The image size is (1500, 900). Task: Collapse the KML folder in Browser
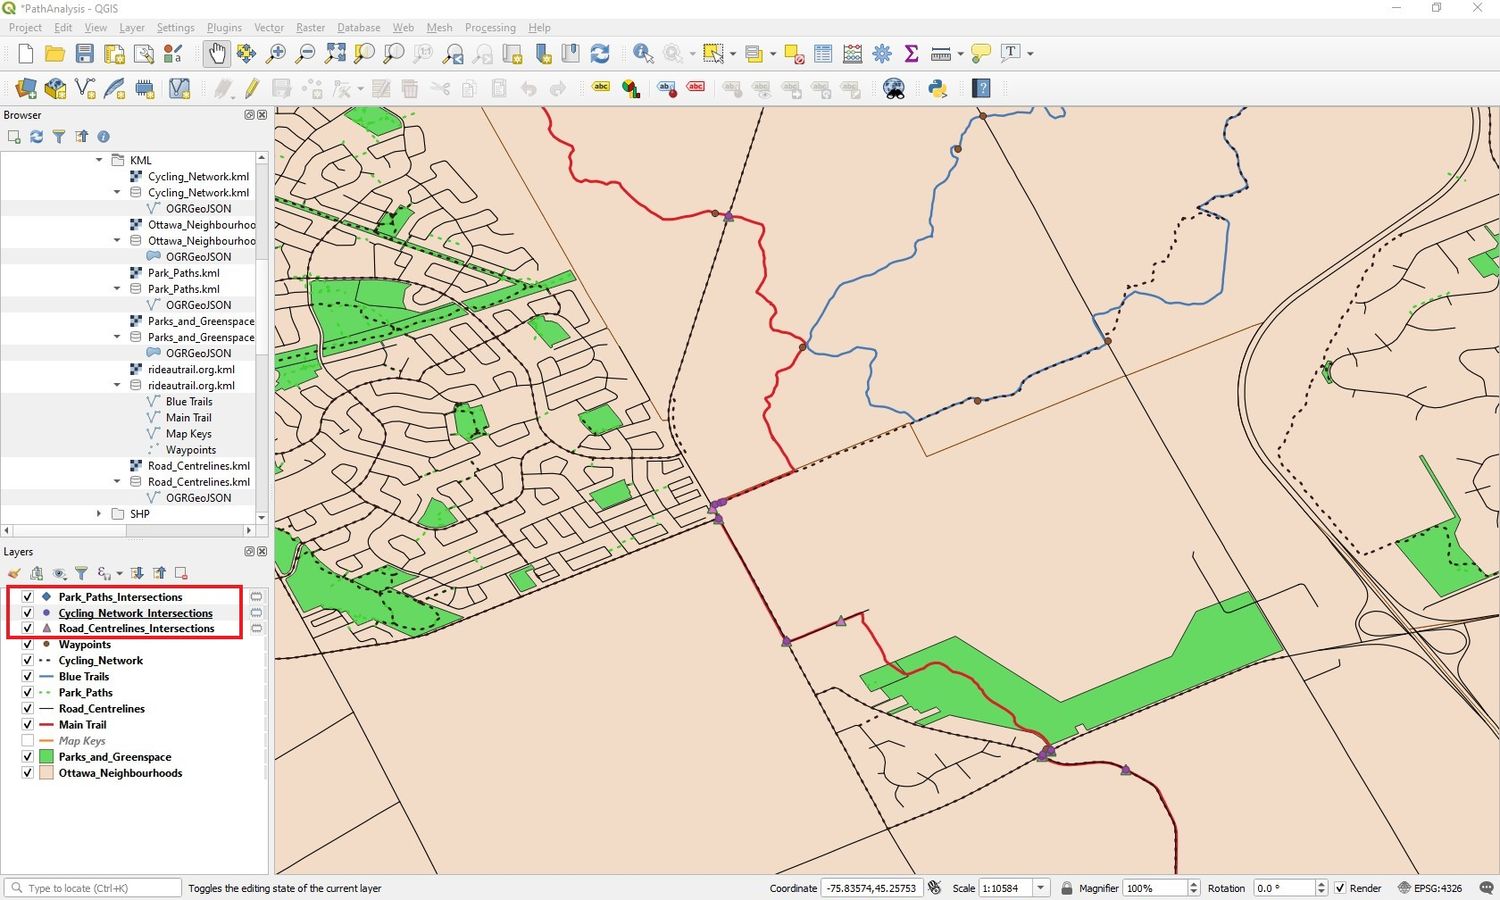(x=98, y=160)
